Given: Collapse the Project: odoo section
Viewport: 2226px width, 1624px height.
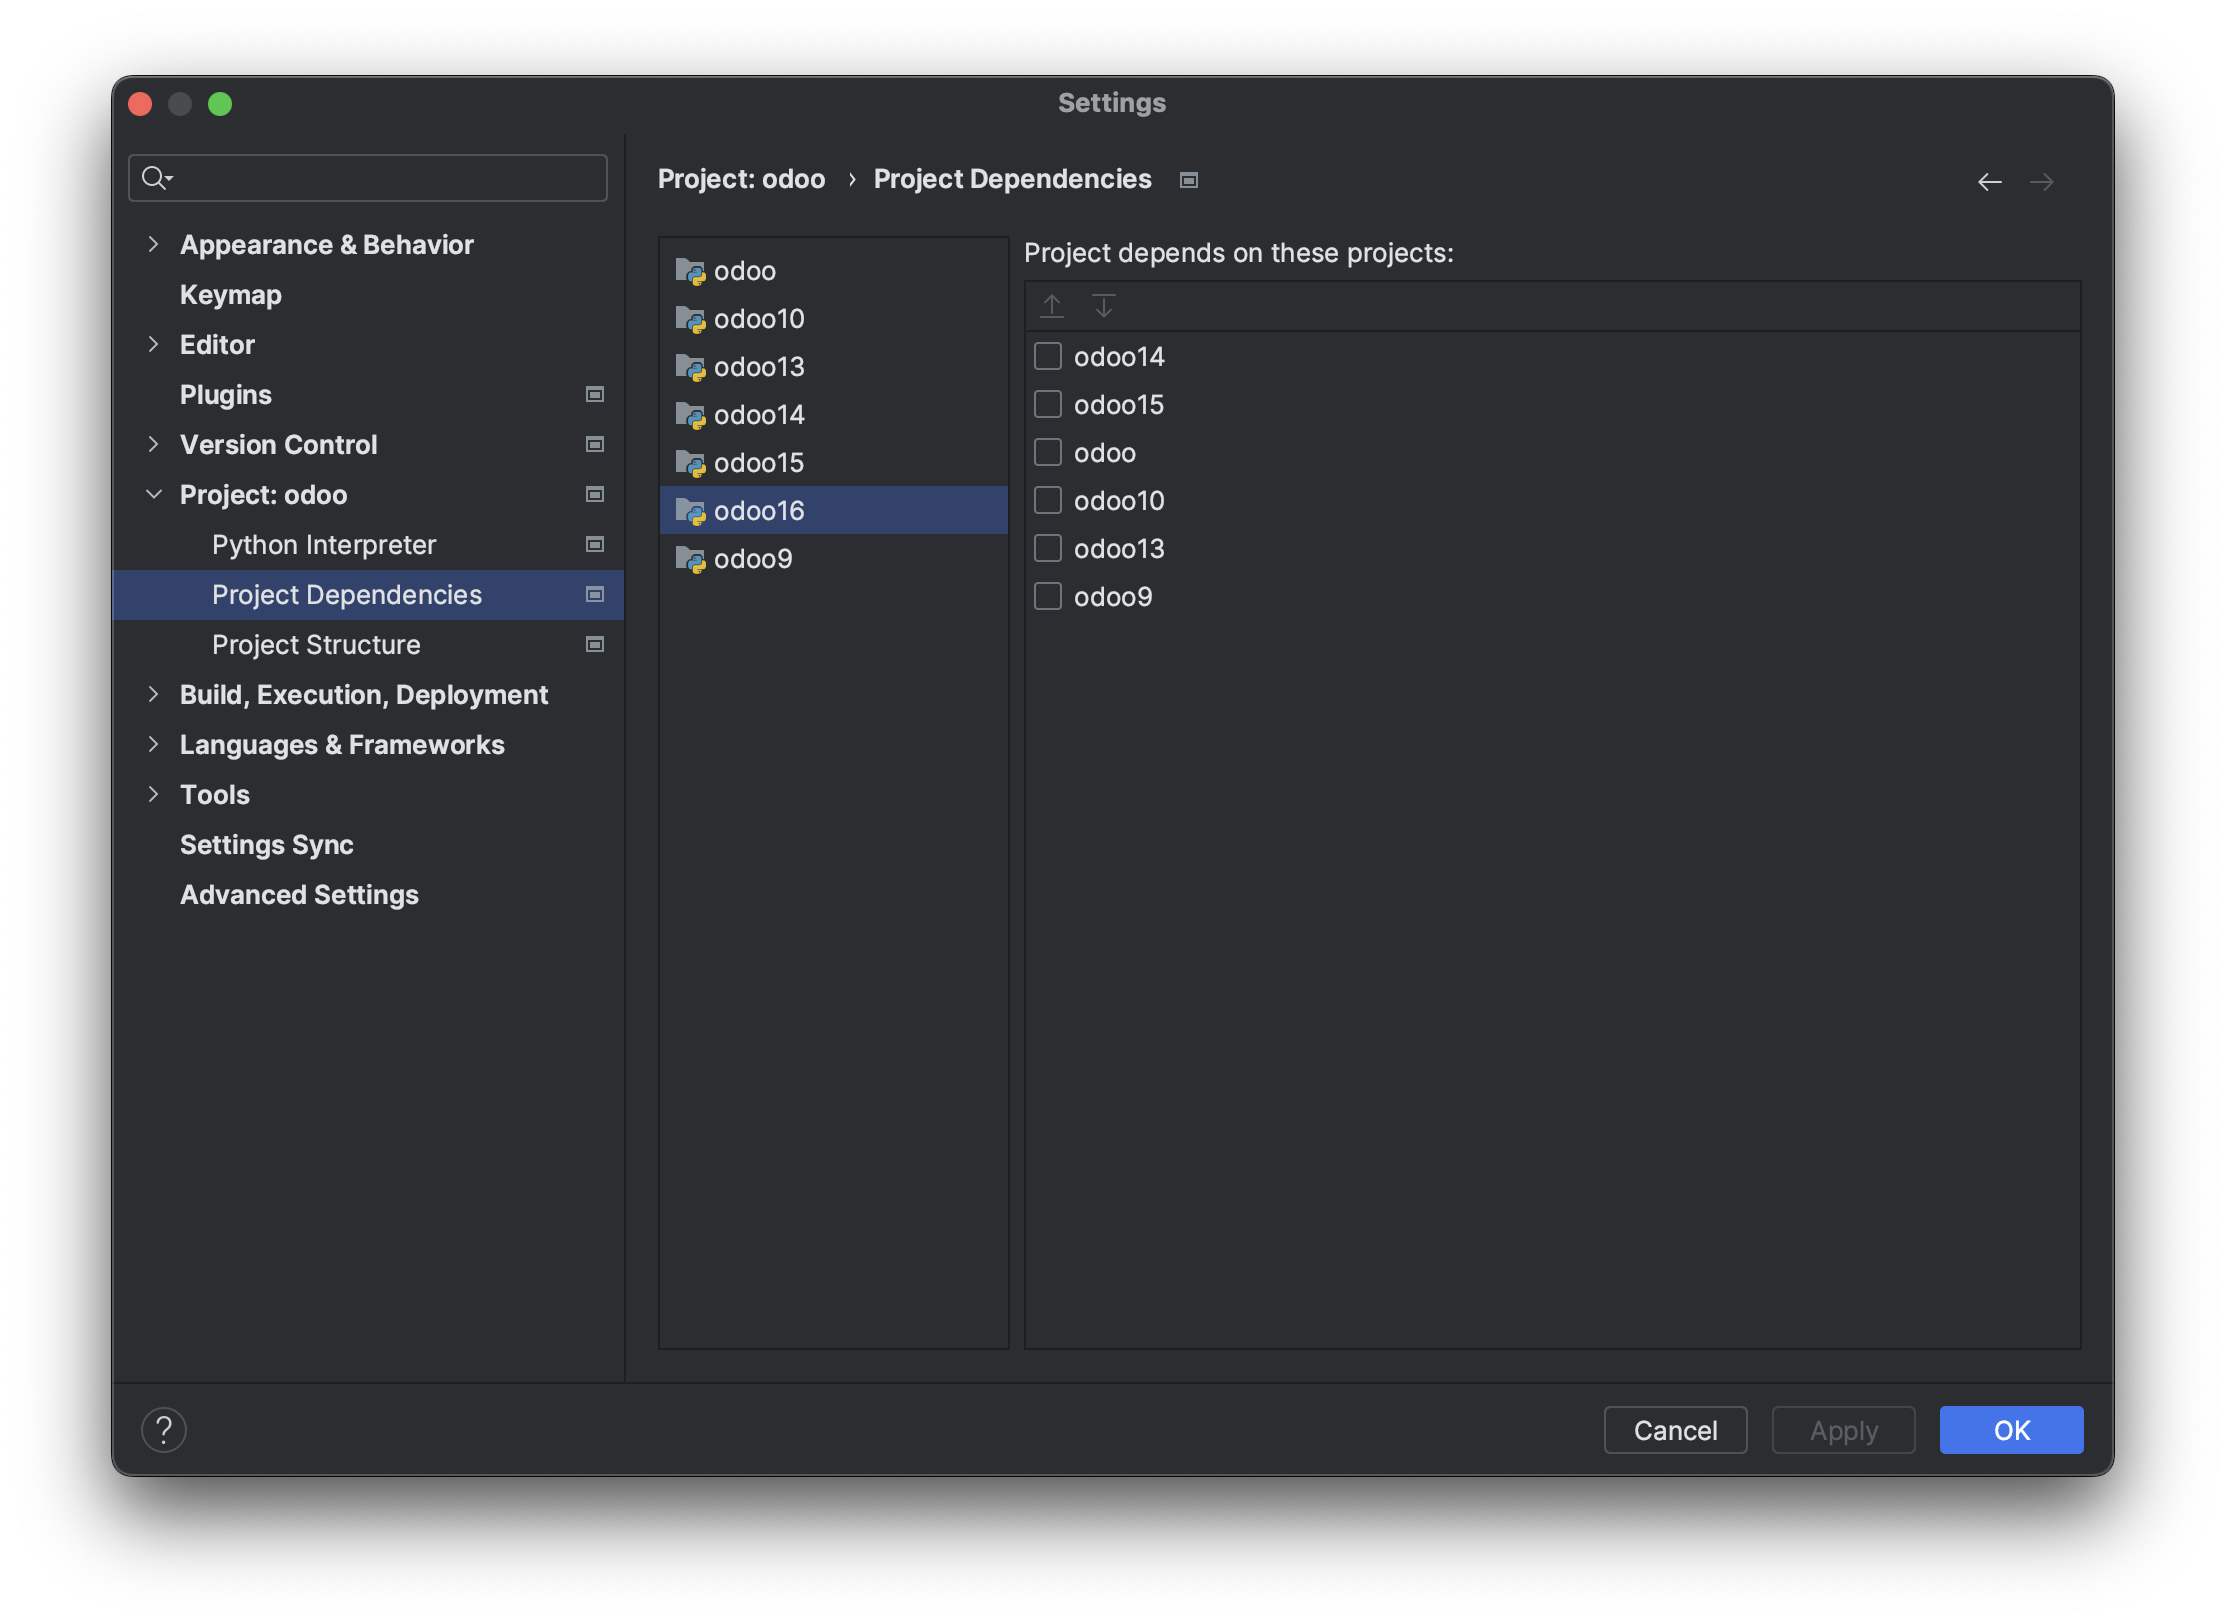Looking at the screenshot, I should pyautogui.click(x=154, y=494).
